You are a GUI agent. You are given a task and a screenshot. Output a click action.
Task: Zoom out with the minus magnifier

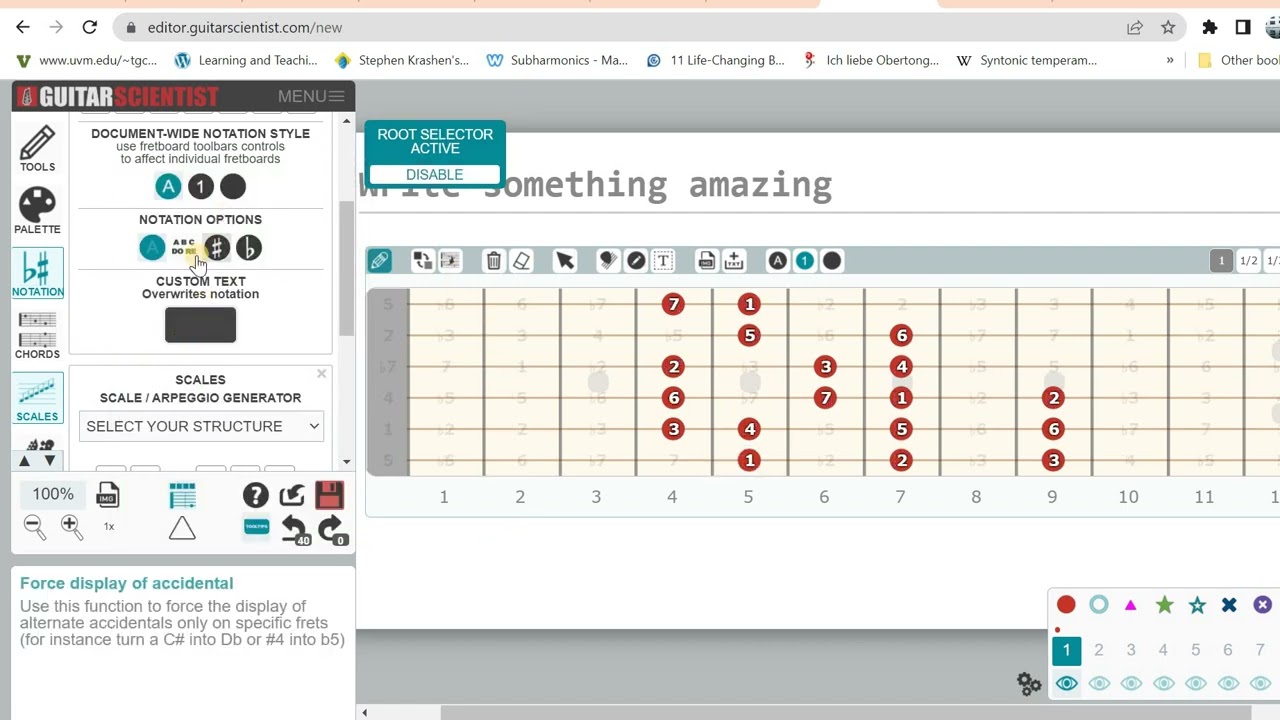[x=35, y=527]
